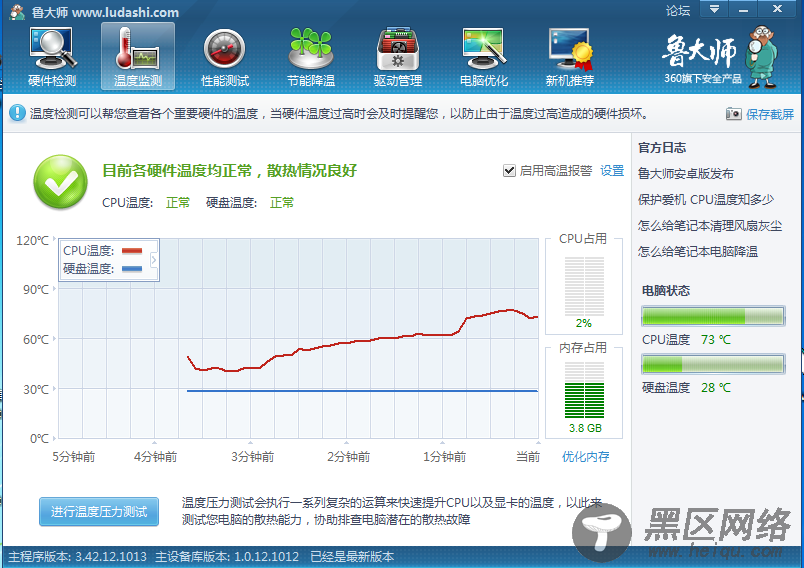Collapse the chart legend with arrow
The width and height of the screenshot is (804, 568).
(x=154, y=260)
